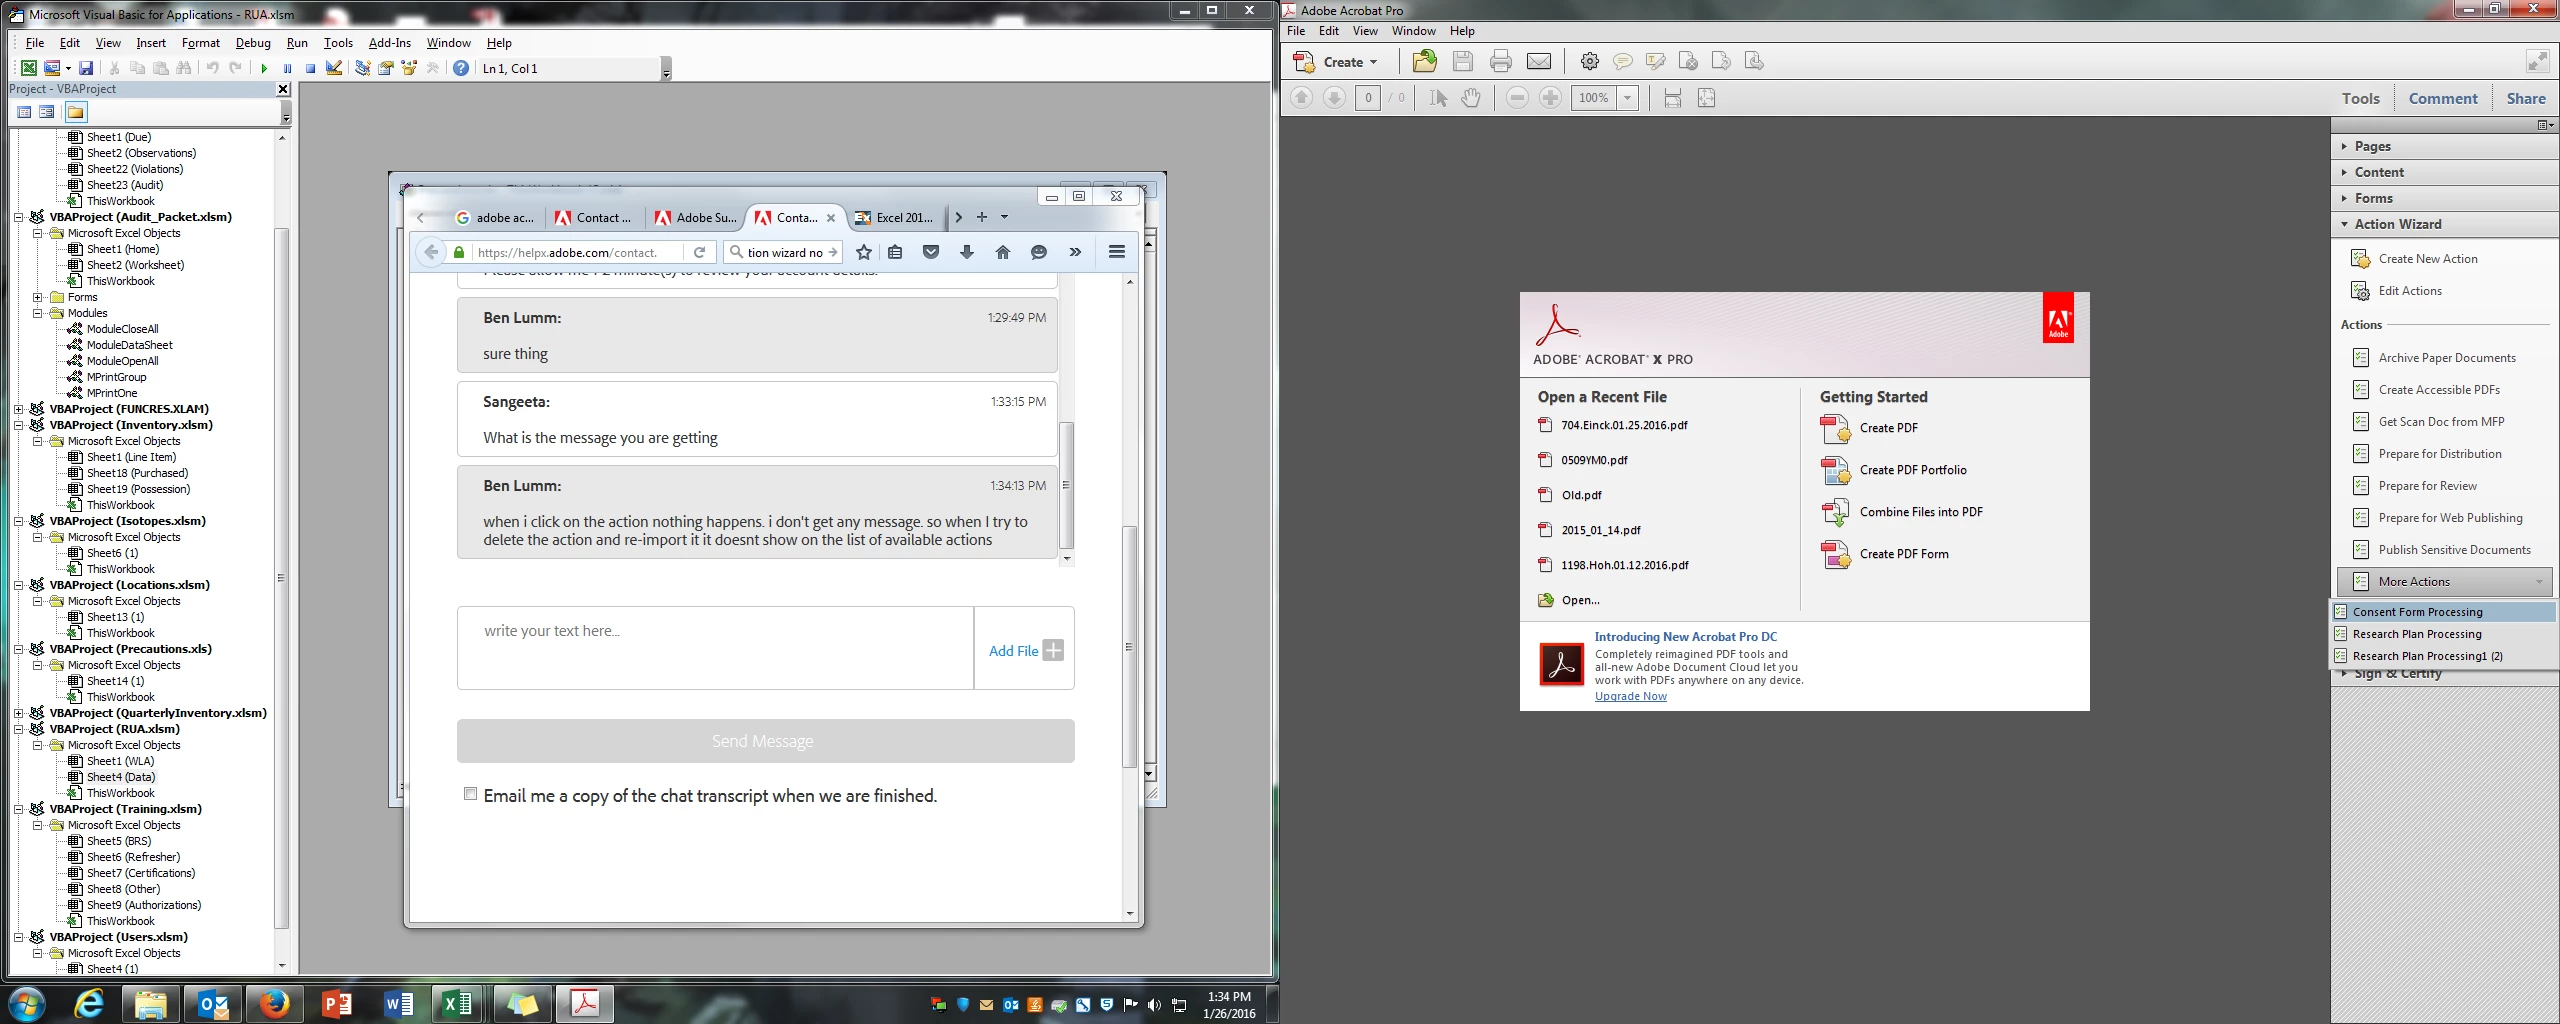Image resolution: width=2560 pixels, height=1024 pixels.
Task: Click the Print icon in Acrobat toolbar
Action: [1501, 61]
